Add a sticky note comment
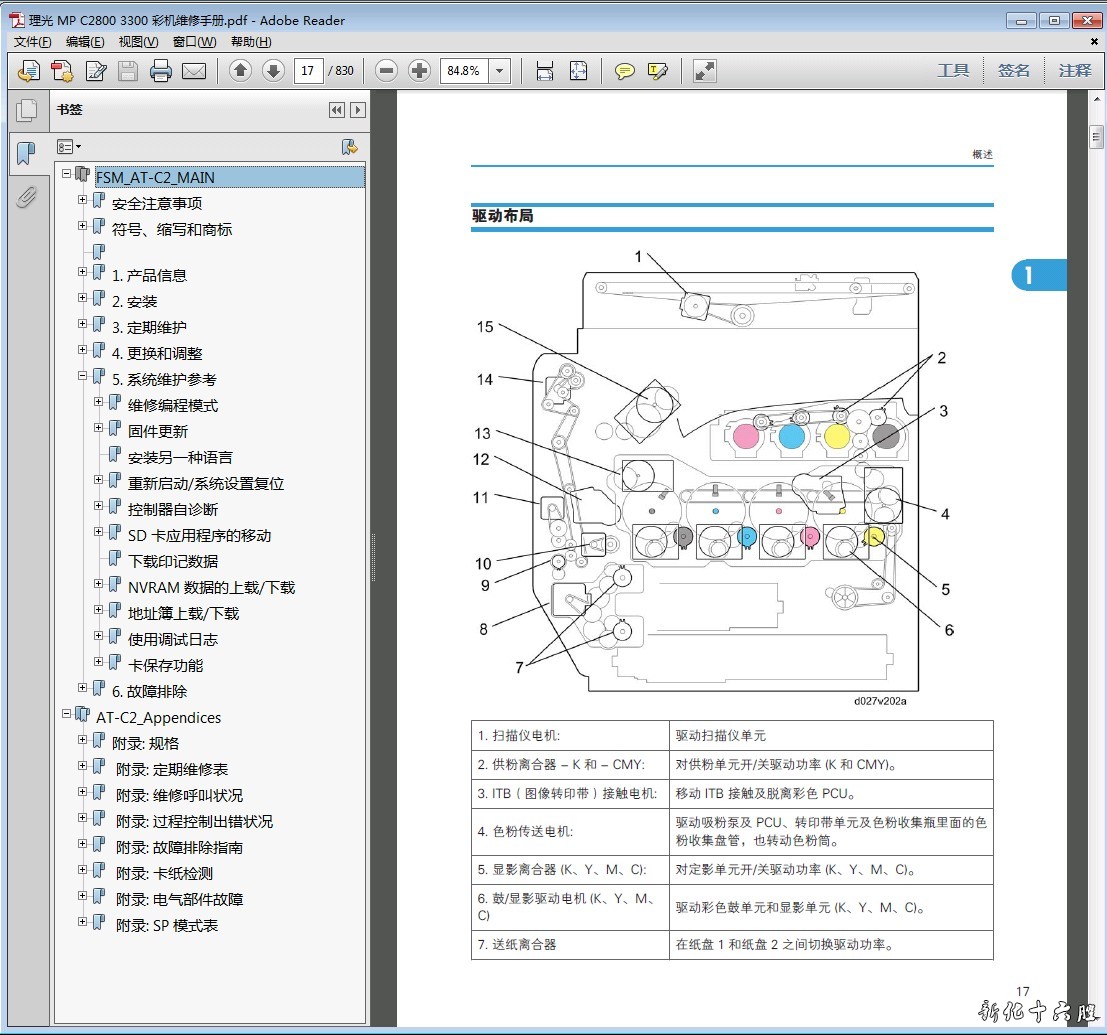Viewport: 1107px width, 1035px height. 625,71
